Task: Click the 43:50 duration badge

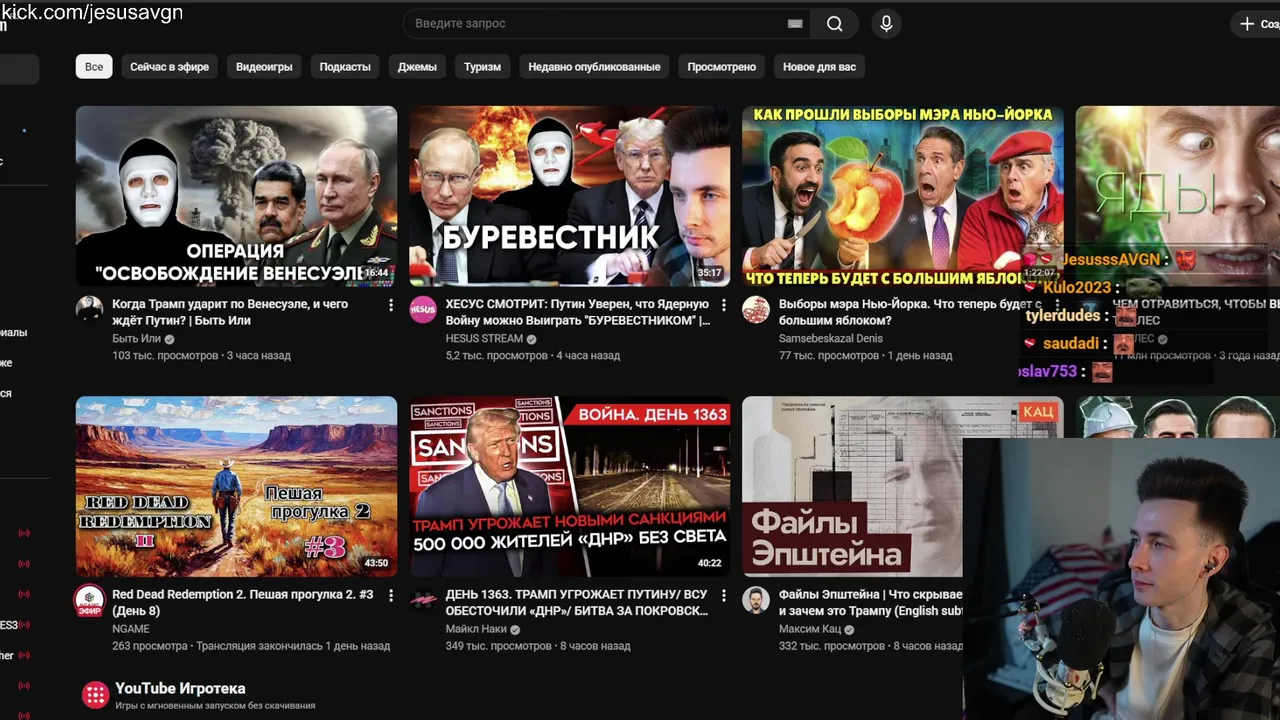Action: coord(376,563)
